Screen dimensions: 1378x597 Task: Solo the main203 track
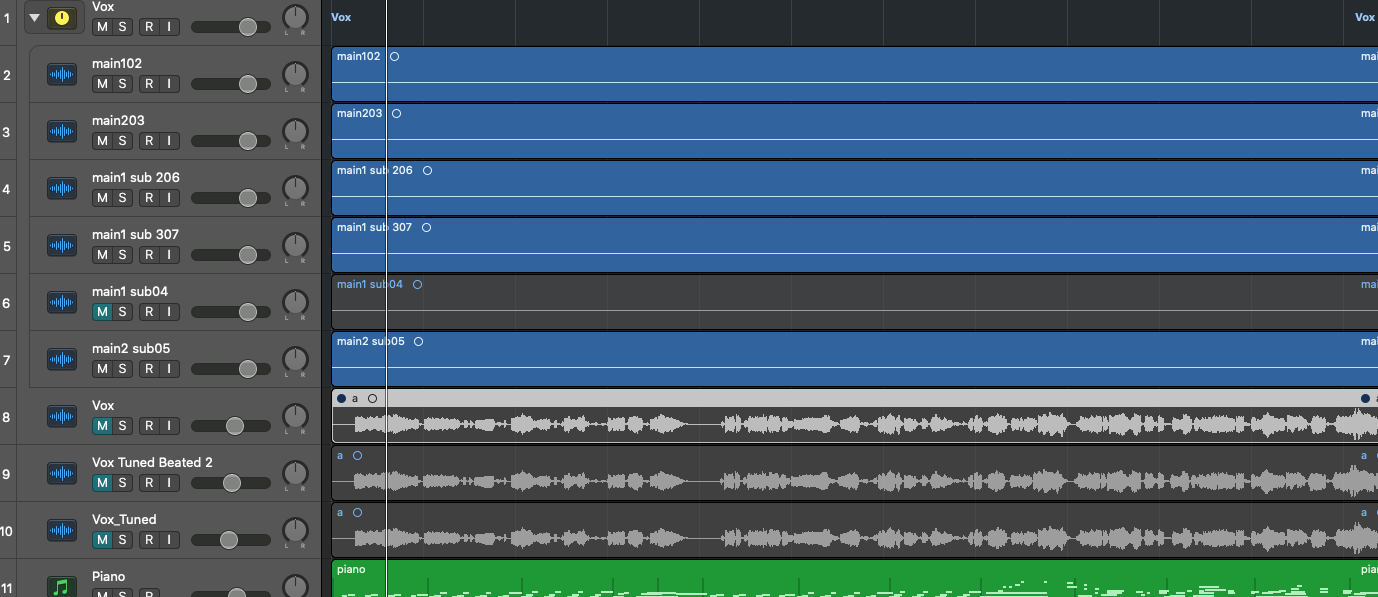(x=122, y=141)
